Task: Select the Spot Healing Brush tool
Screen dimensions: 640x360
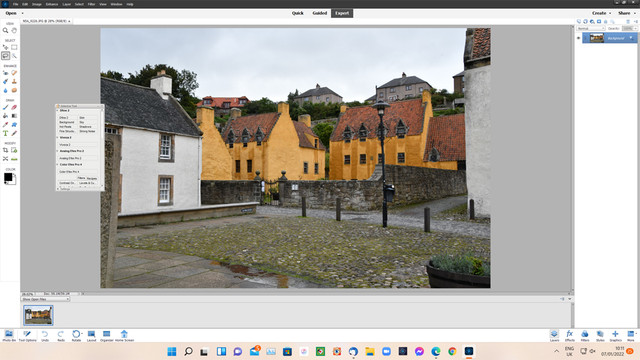Action: click(14, 73)
